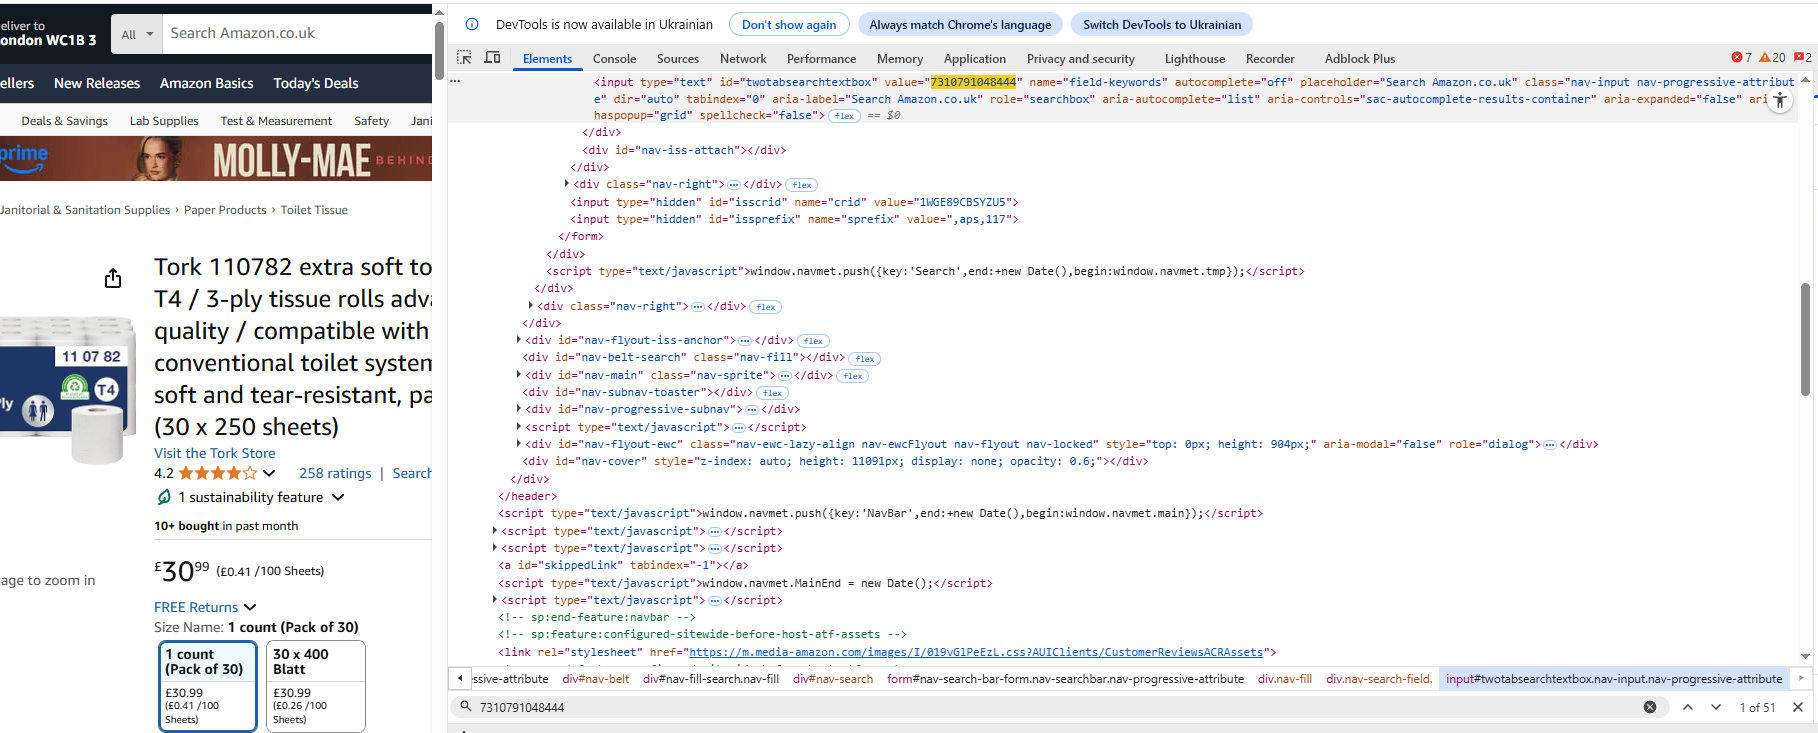Click the magnifier icon in DevTools find bar

[465, 707]
